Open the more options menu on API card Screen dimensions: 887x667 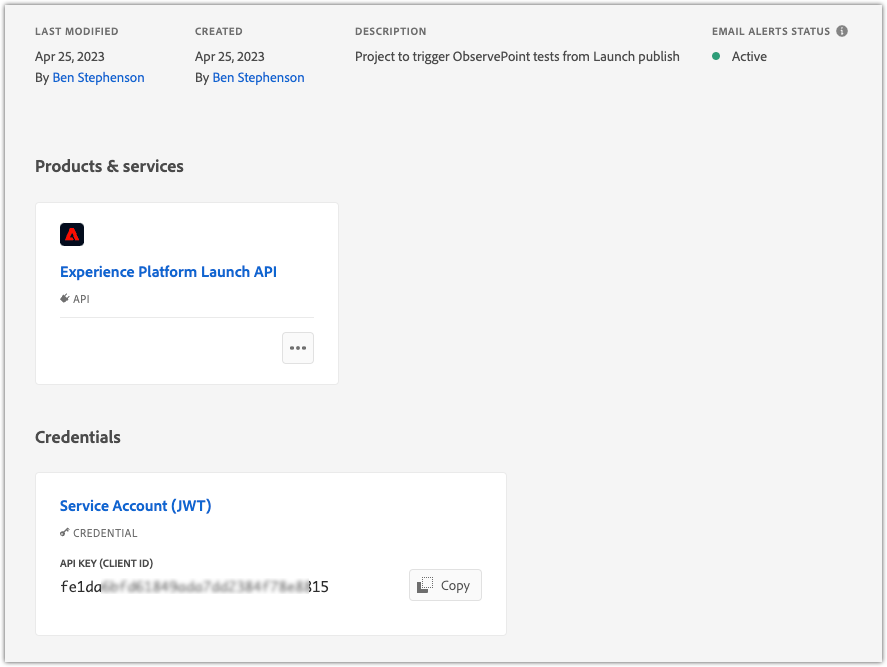(x=298, y=348)
